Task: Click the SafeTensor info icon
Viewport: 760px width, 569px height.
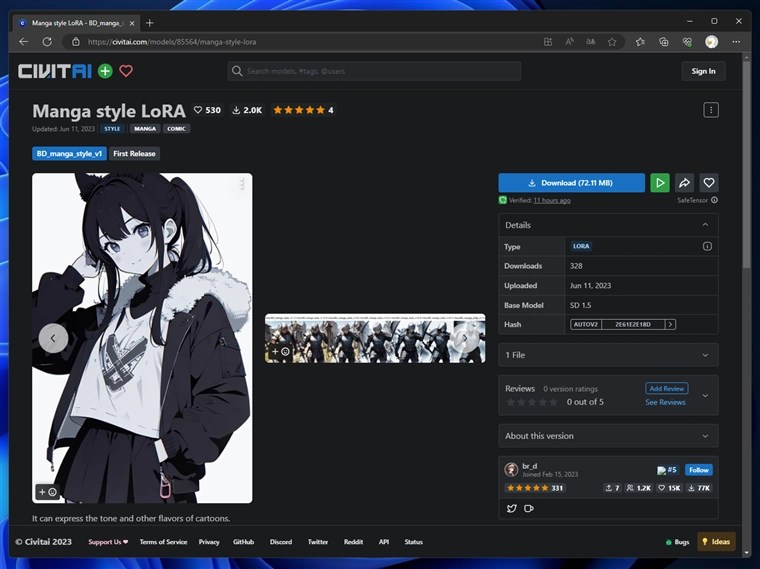Action: [714, 200]
